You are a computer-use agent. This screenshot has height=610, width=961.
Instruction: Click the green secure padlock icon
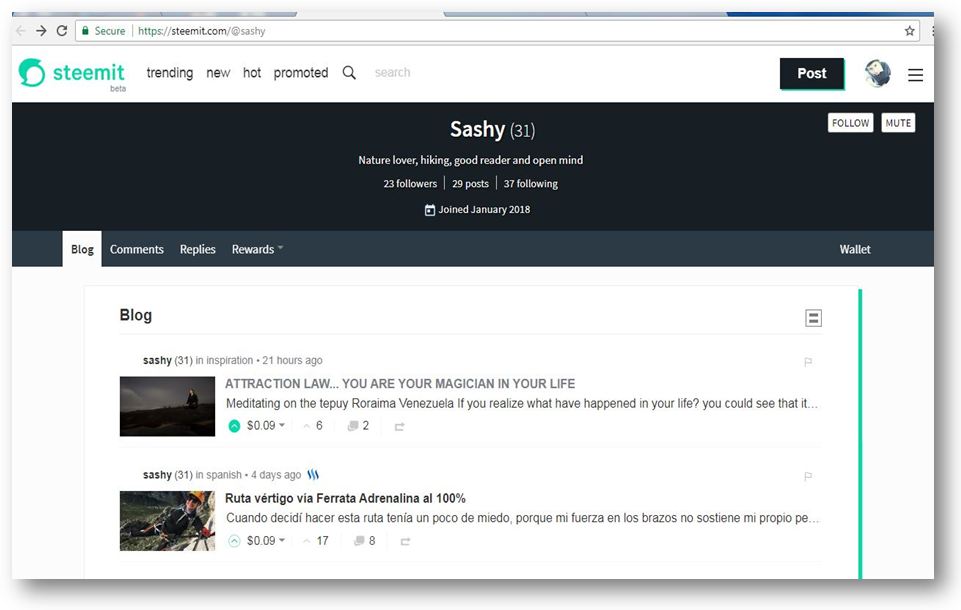(x=85, y=31)
